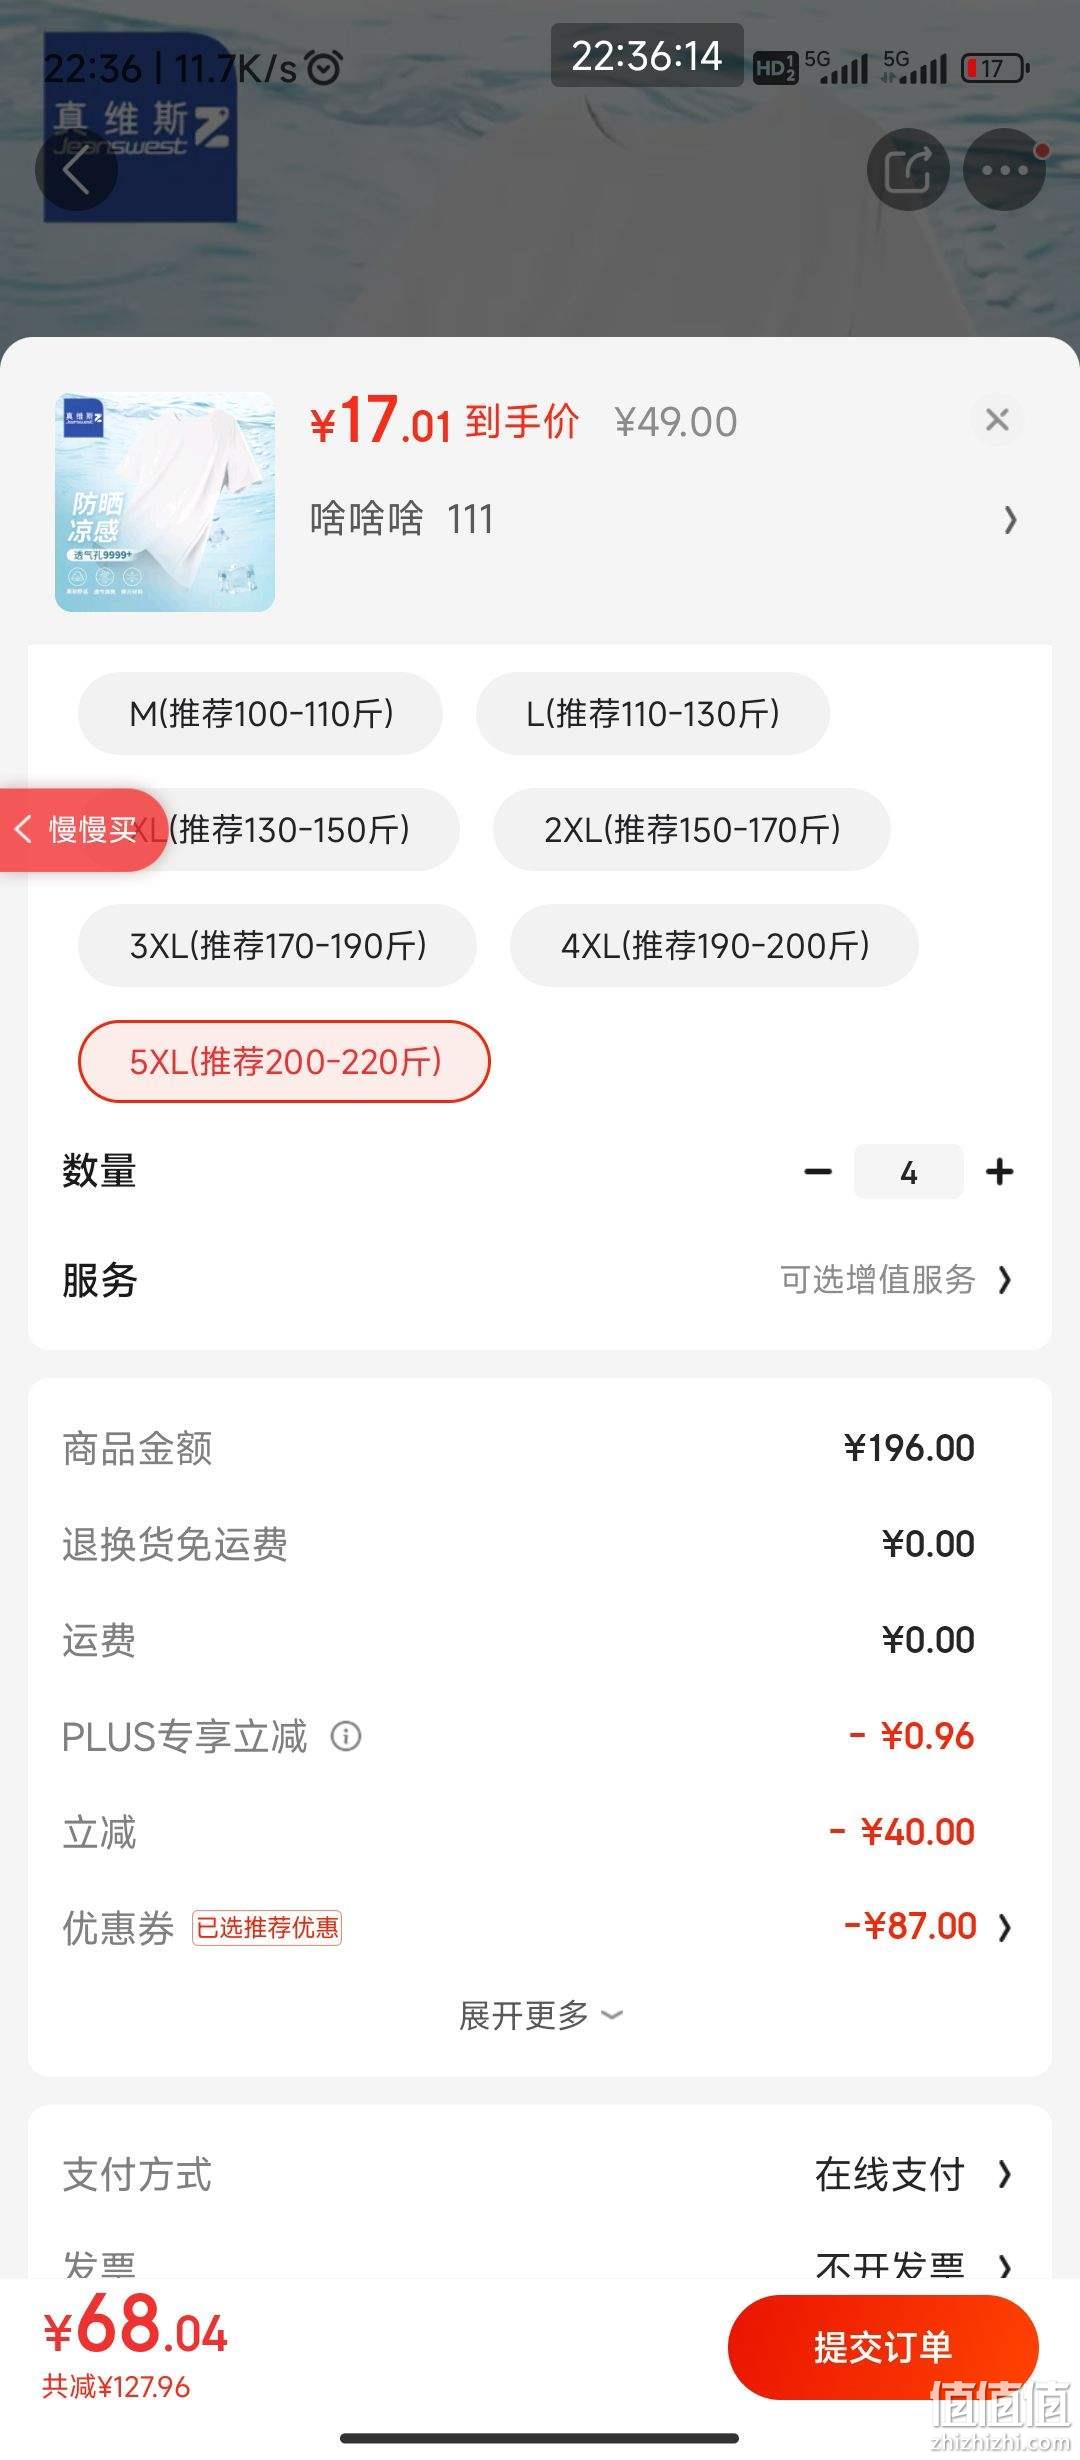Open 可选增值服务 service options

coord(896,1280)
